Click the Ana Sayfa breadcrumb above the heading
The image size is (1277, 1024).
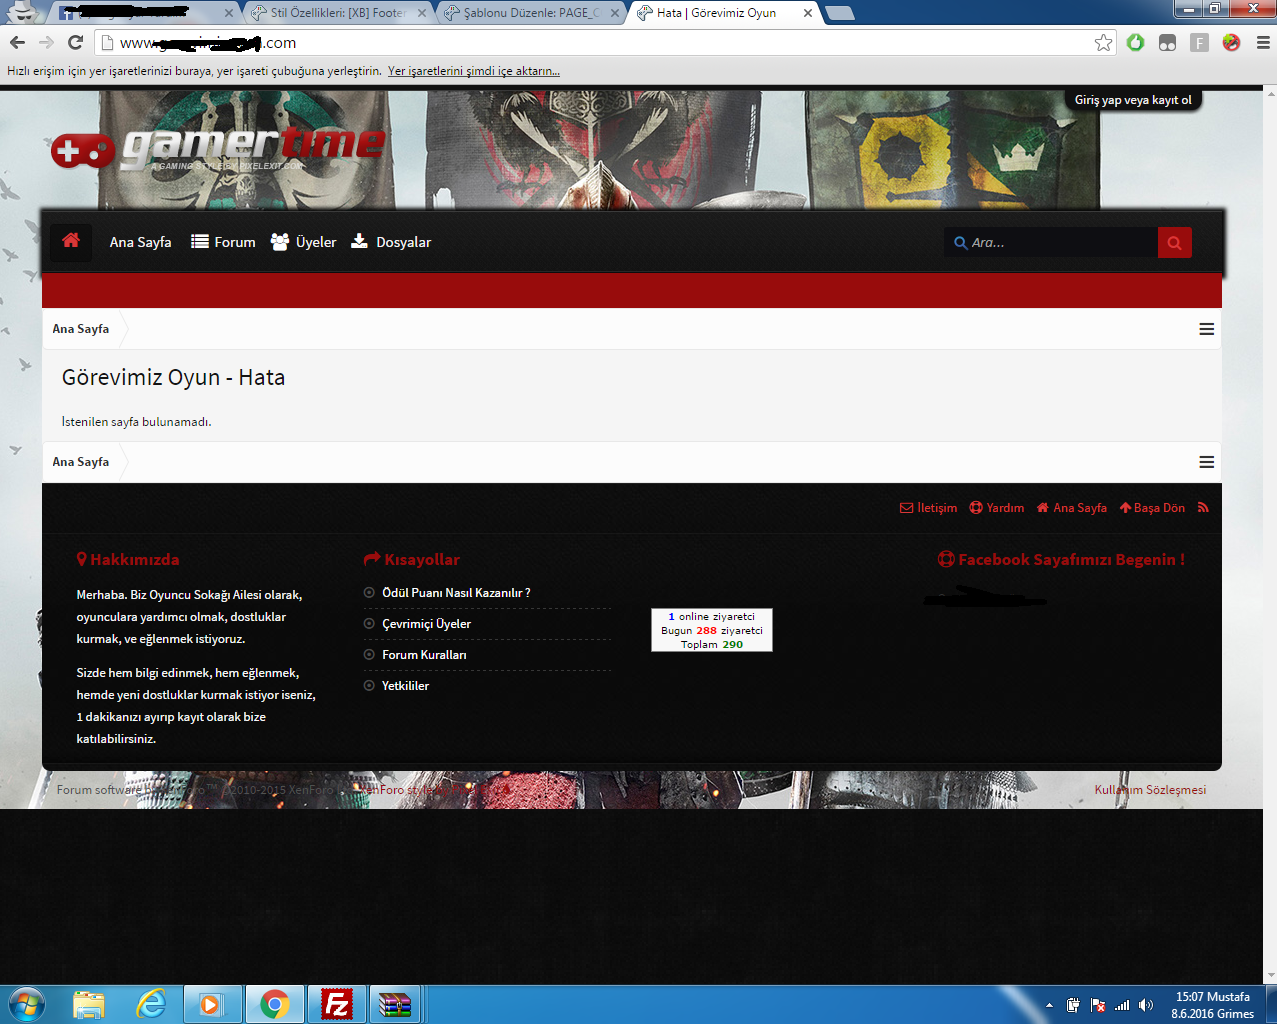(81, 329)
